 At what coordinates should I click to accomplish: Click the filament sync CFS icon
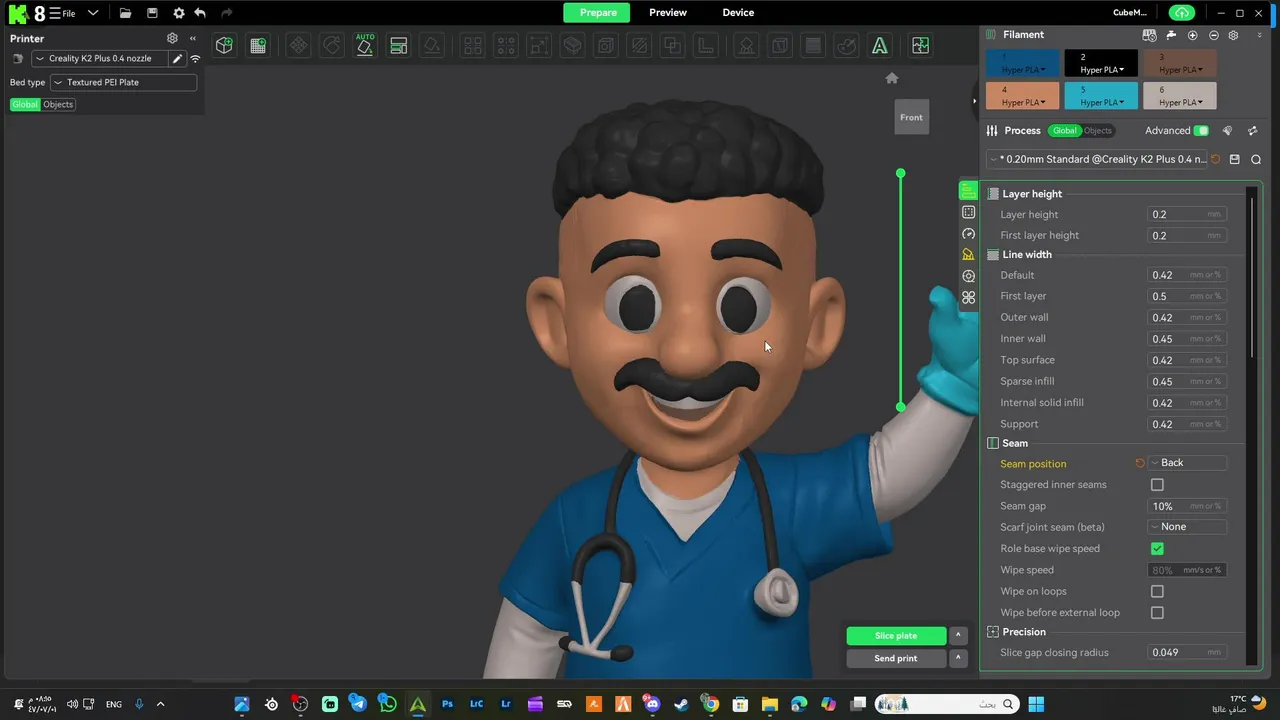point(1149,35)
